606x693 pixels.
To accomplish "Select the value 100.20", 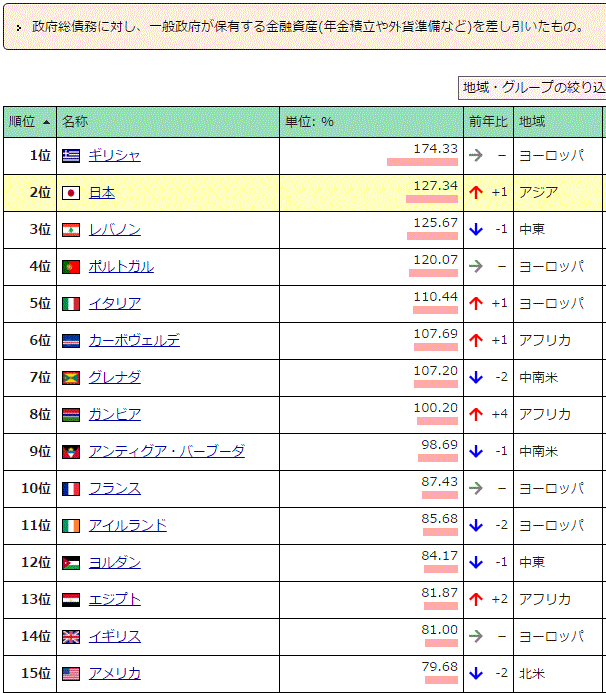I will [x=435, y=407].
